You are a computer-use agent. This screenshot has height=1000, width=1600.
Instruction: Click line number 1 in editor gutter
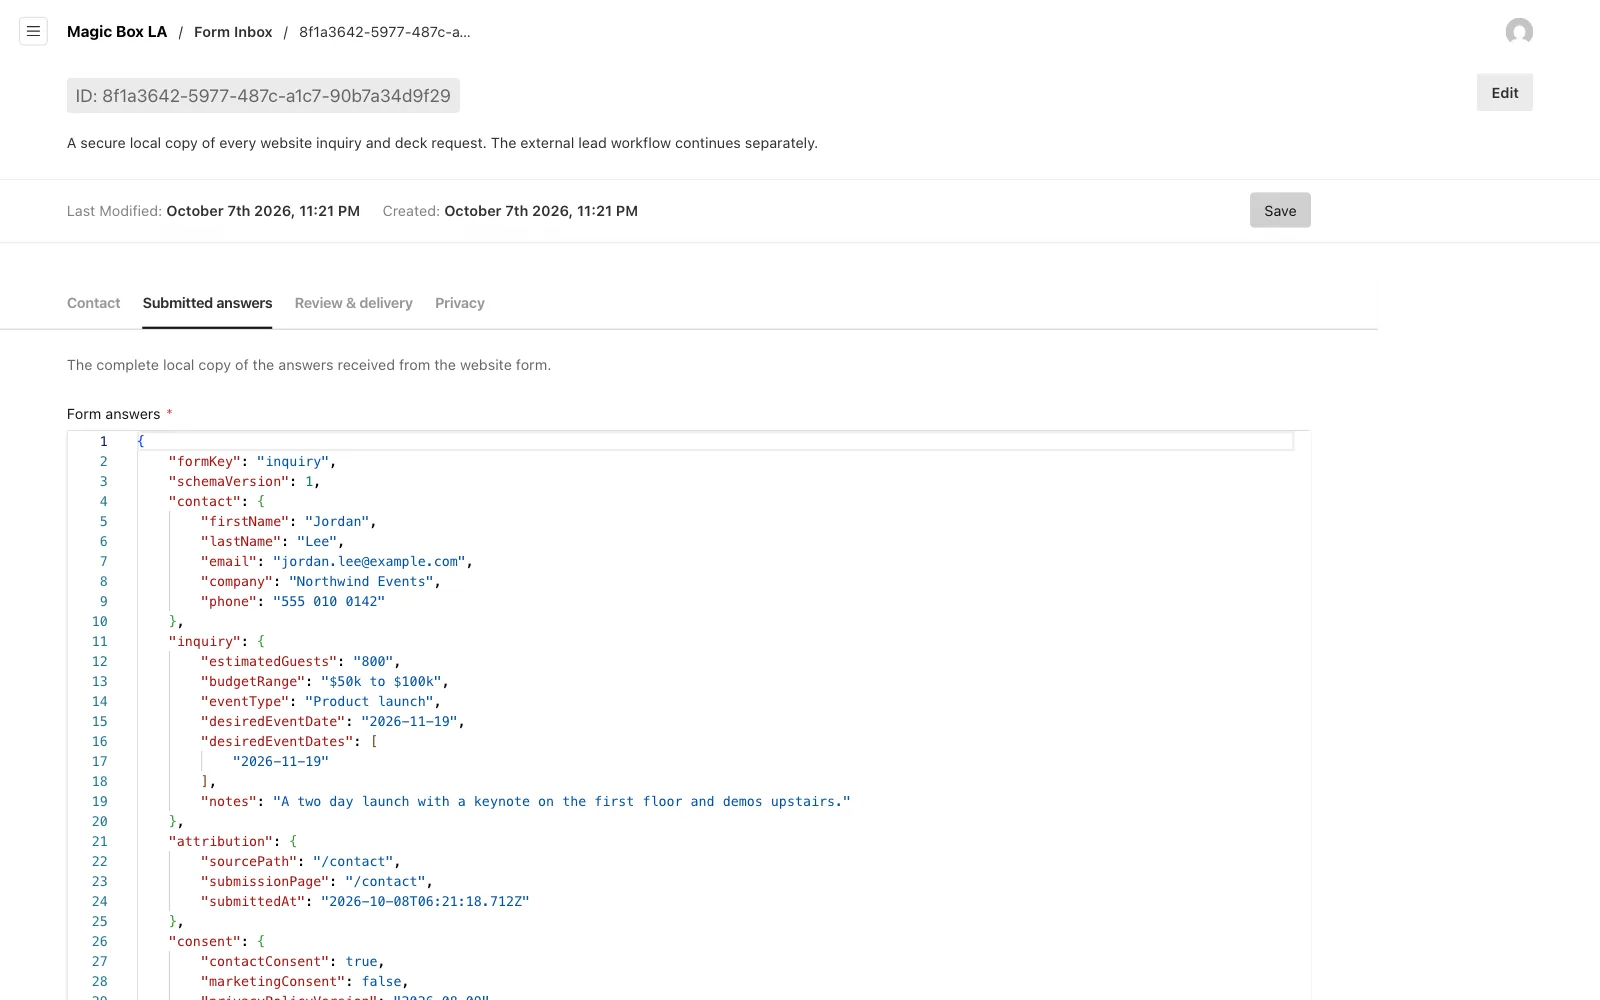103,441
